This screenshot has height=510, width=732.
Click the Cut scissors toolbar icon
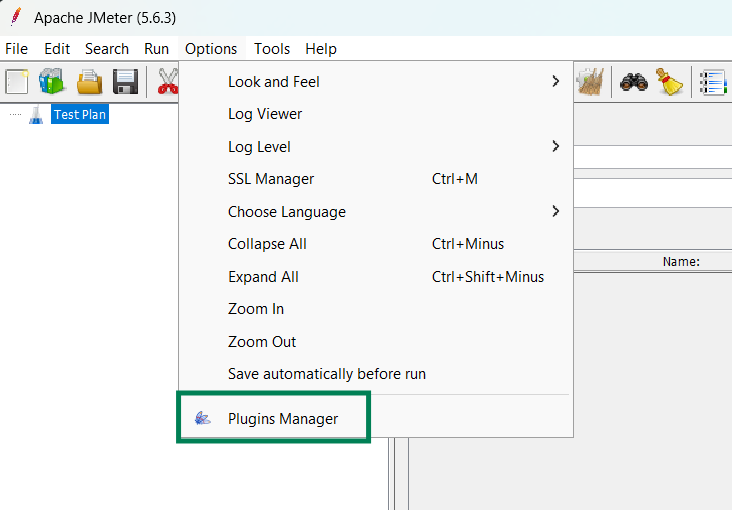[x=168, y=81]
